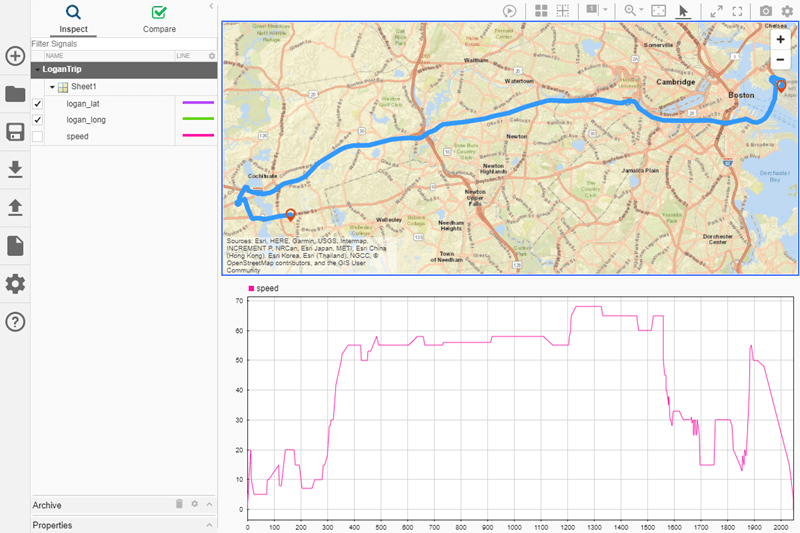Save session with the floppy disk icon
Image resolution: width=800 pixels, height=533 pixels.
15,132
